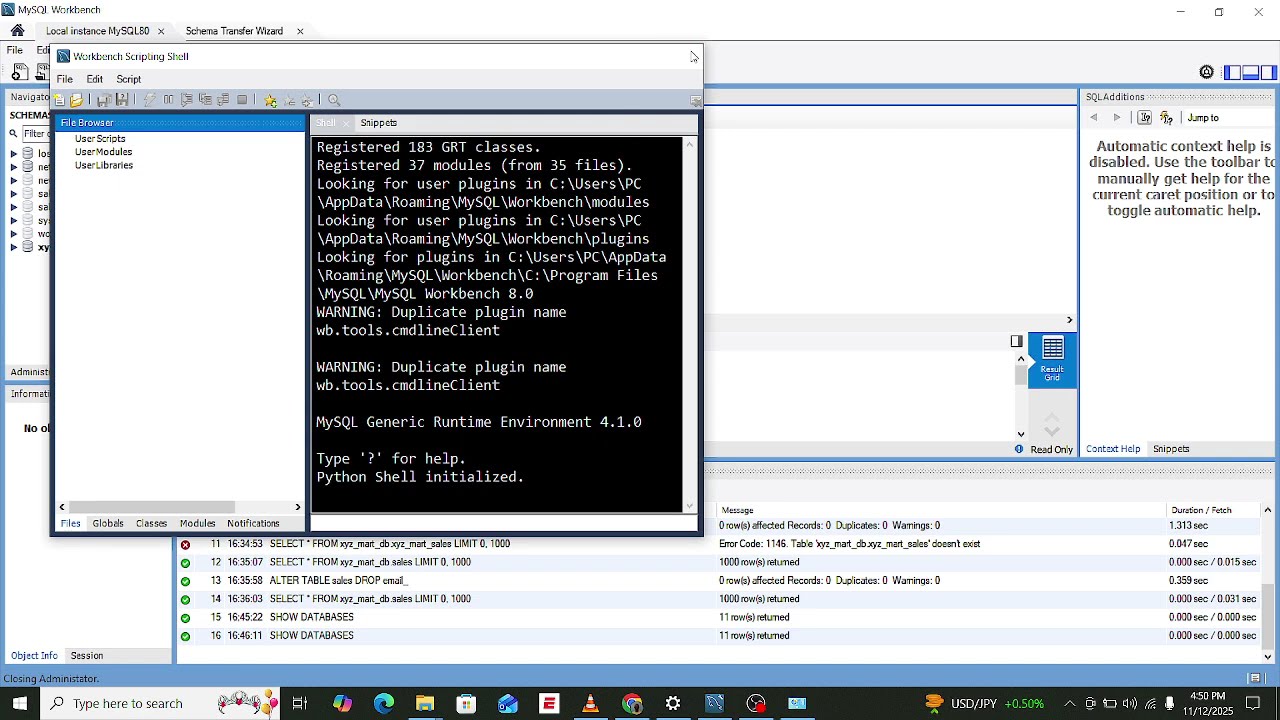Click the lightning run icon in shell toolbar
This screenshot has width=1280, height=720.
coord(150,100)
